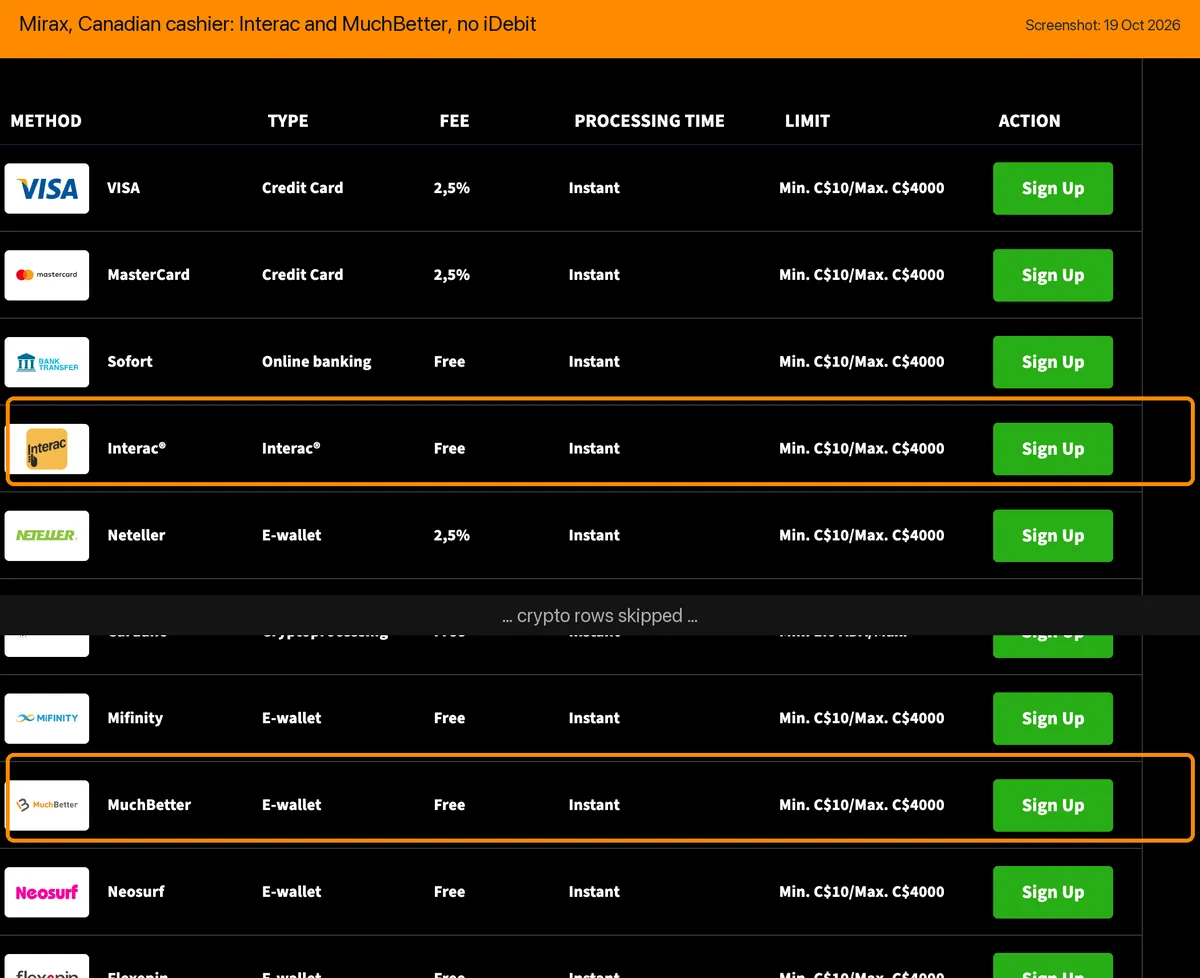Sign Up in the Neosurf row
This screenshot has height=978, width=1200.
(1053, 892)
